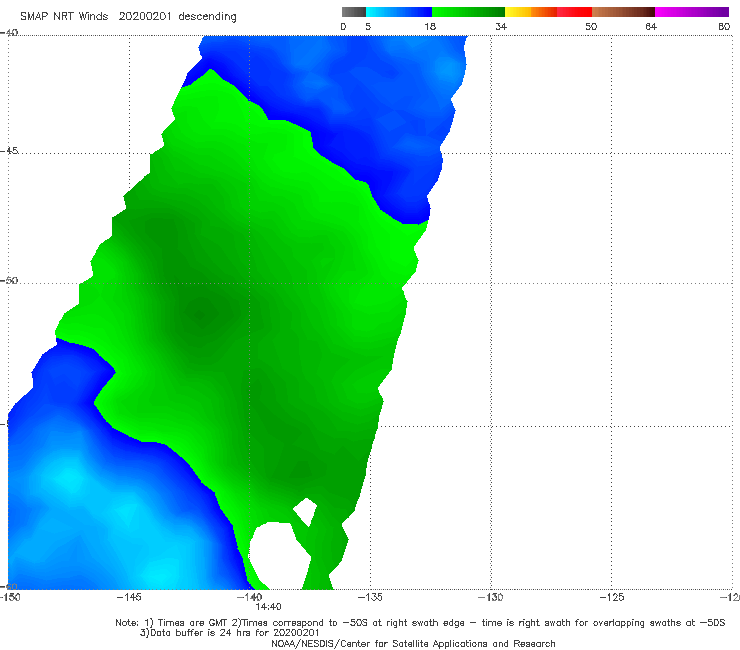The height and width of the screenshot is (650, 740).
Task: Click the magenta 64-80 segment of the color bar
Action: (692, 12)
